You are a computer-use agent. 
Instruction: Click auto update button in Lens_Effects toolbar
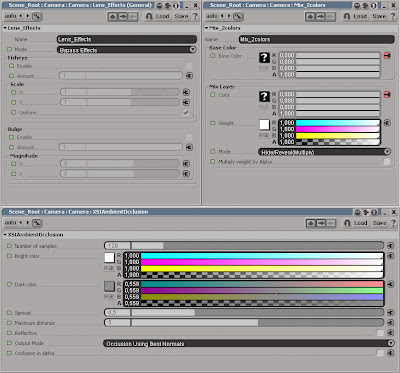(x=10, y=16)
